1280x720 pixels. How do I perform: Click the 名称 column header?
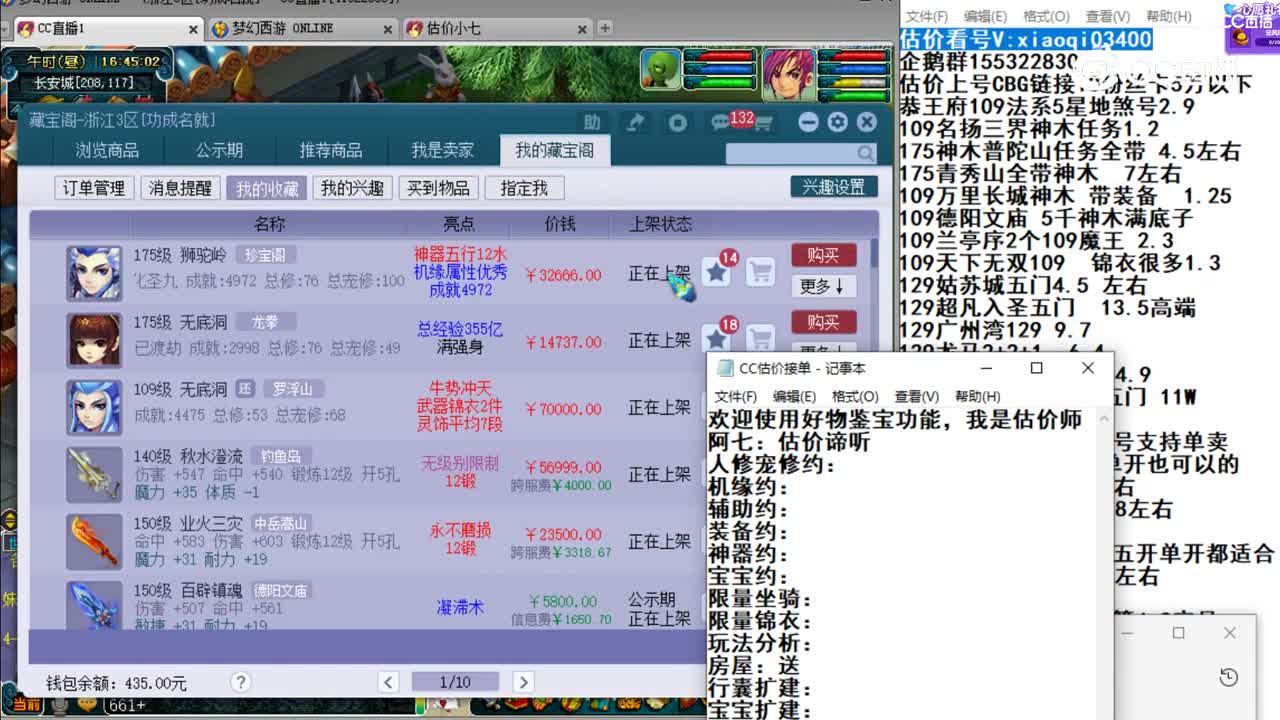(x=270, y=224)
